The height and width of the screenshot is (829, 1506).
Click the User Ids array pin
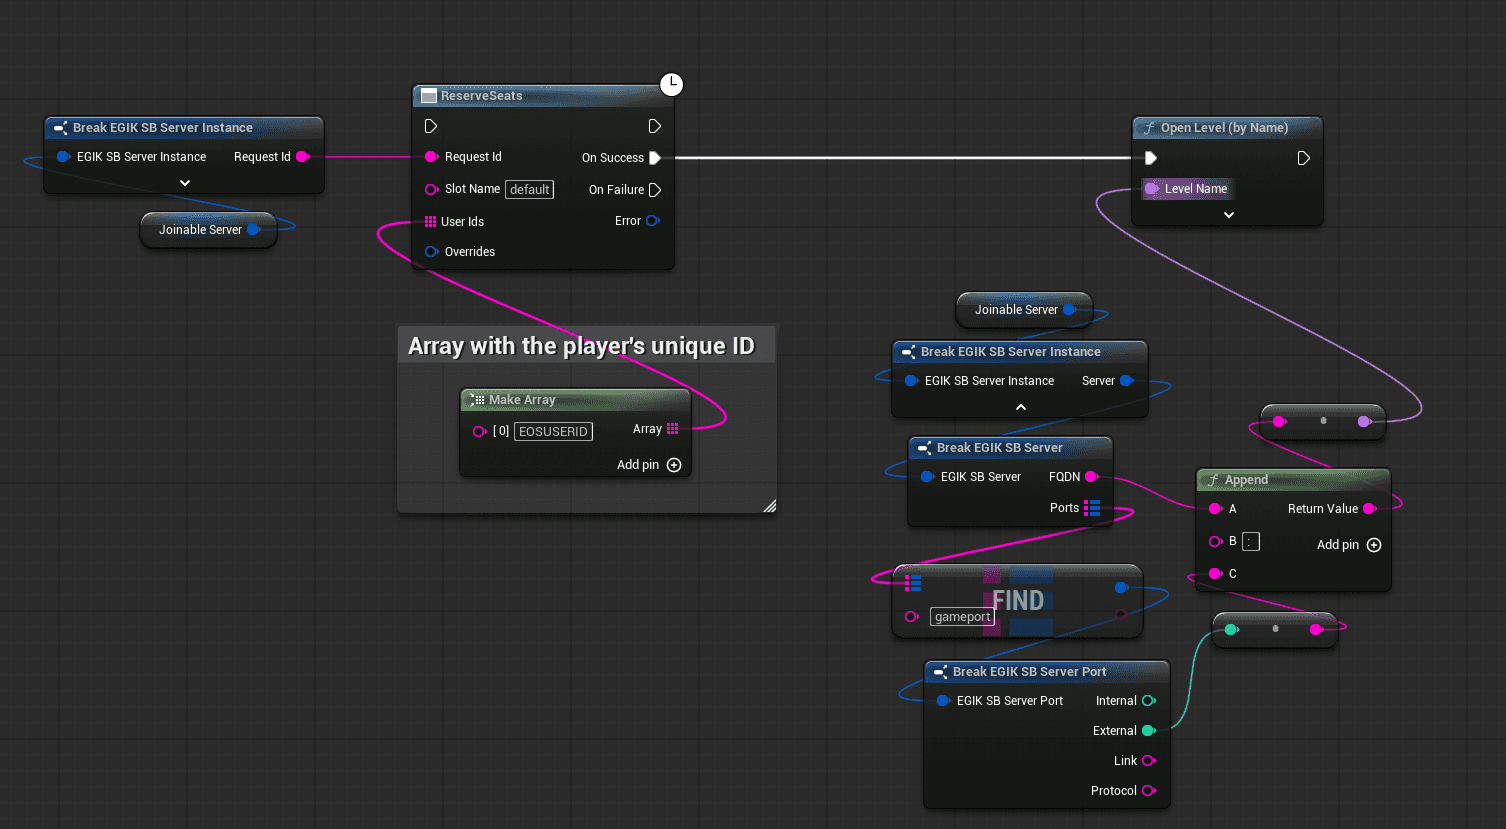430,222
